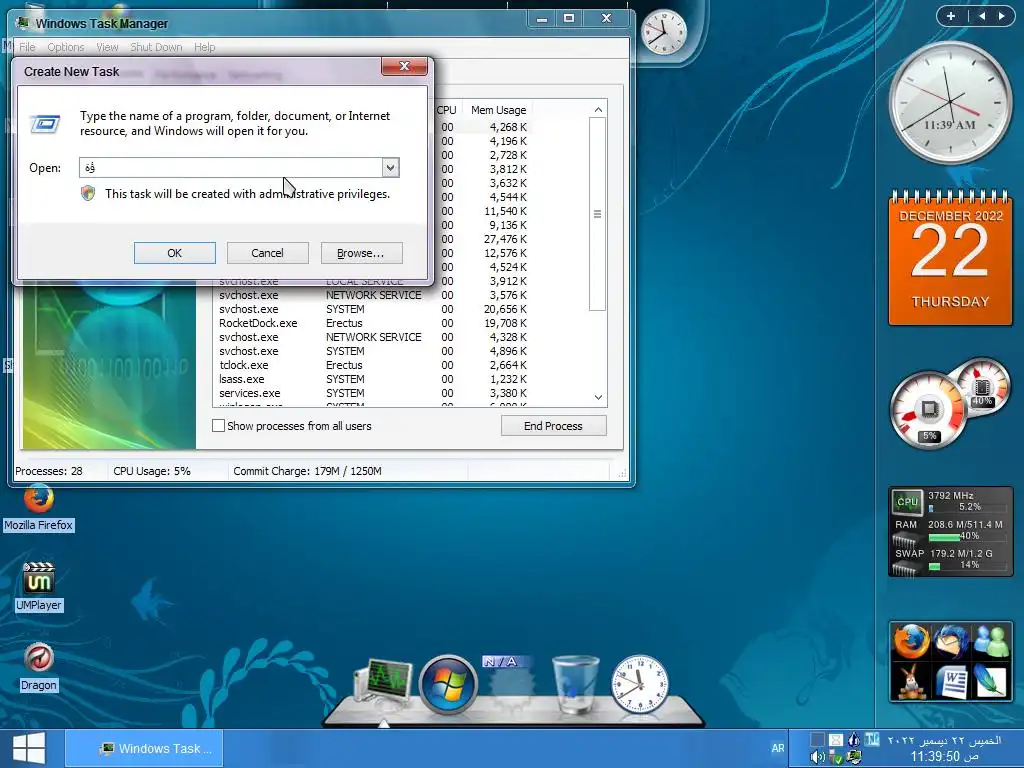Click Commit Charge status bar entry

[308, 471]
